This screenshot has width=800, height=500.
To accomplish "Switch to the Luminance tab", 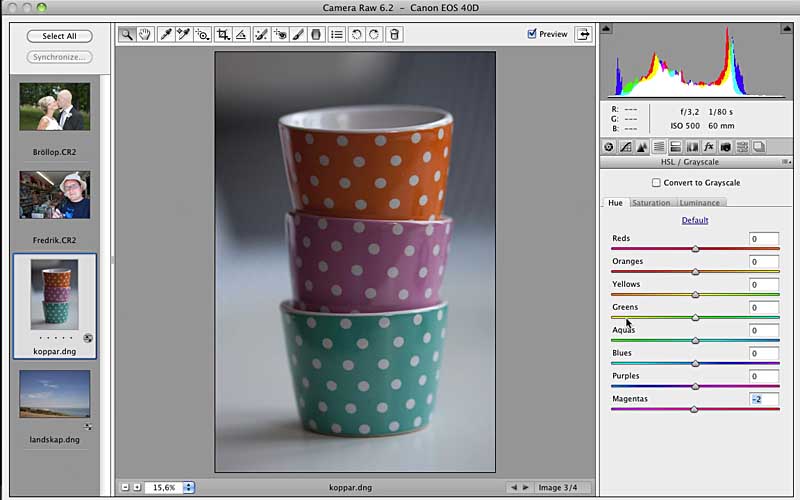I will [699, 203].
